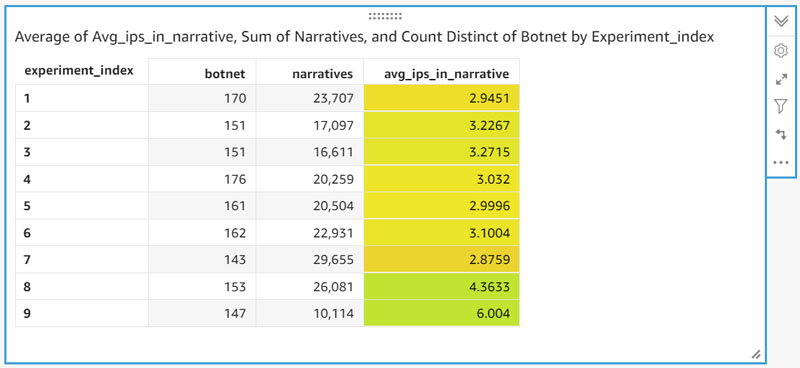
Task: Open the filter funnel icon
Action: 781,106
